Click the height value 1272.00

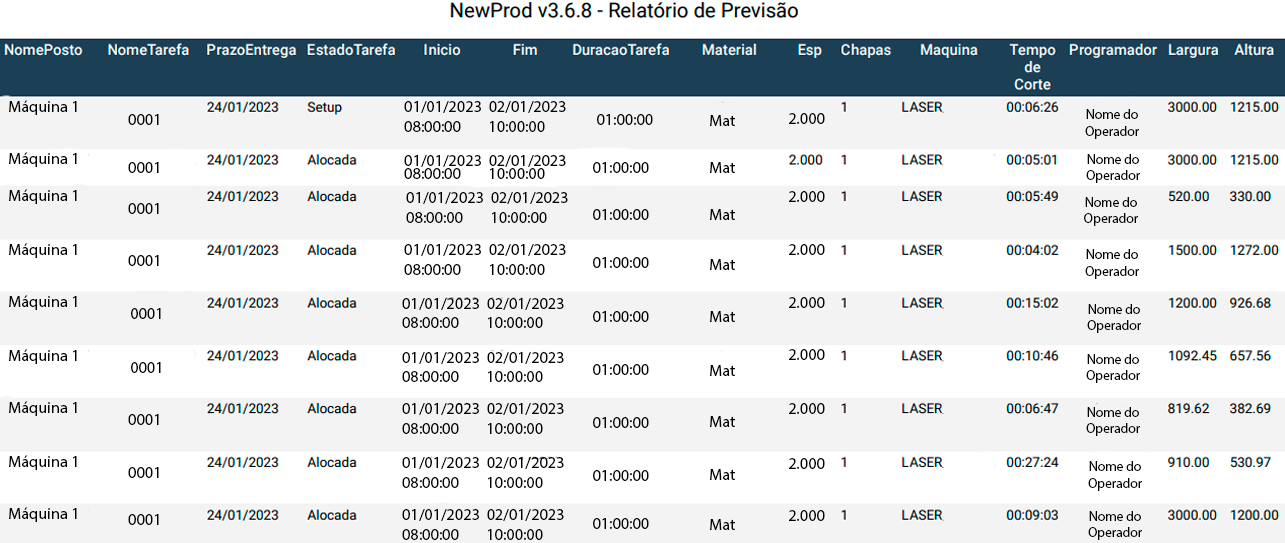1254,251
